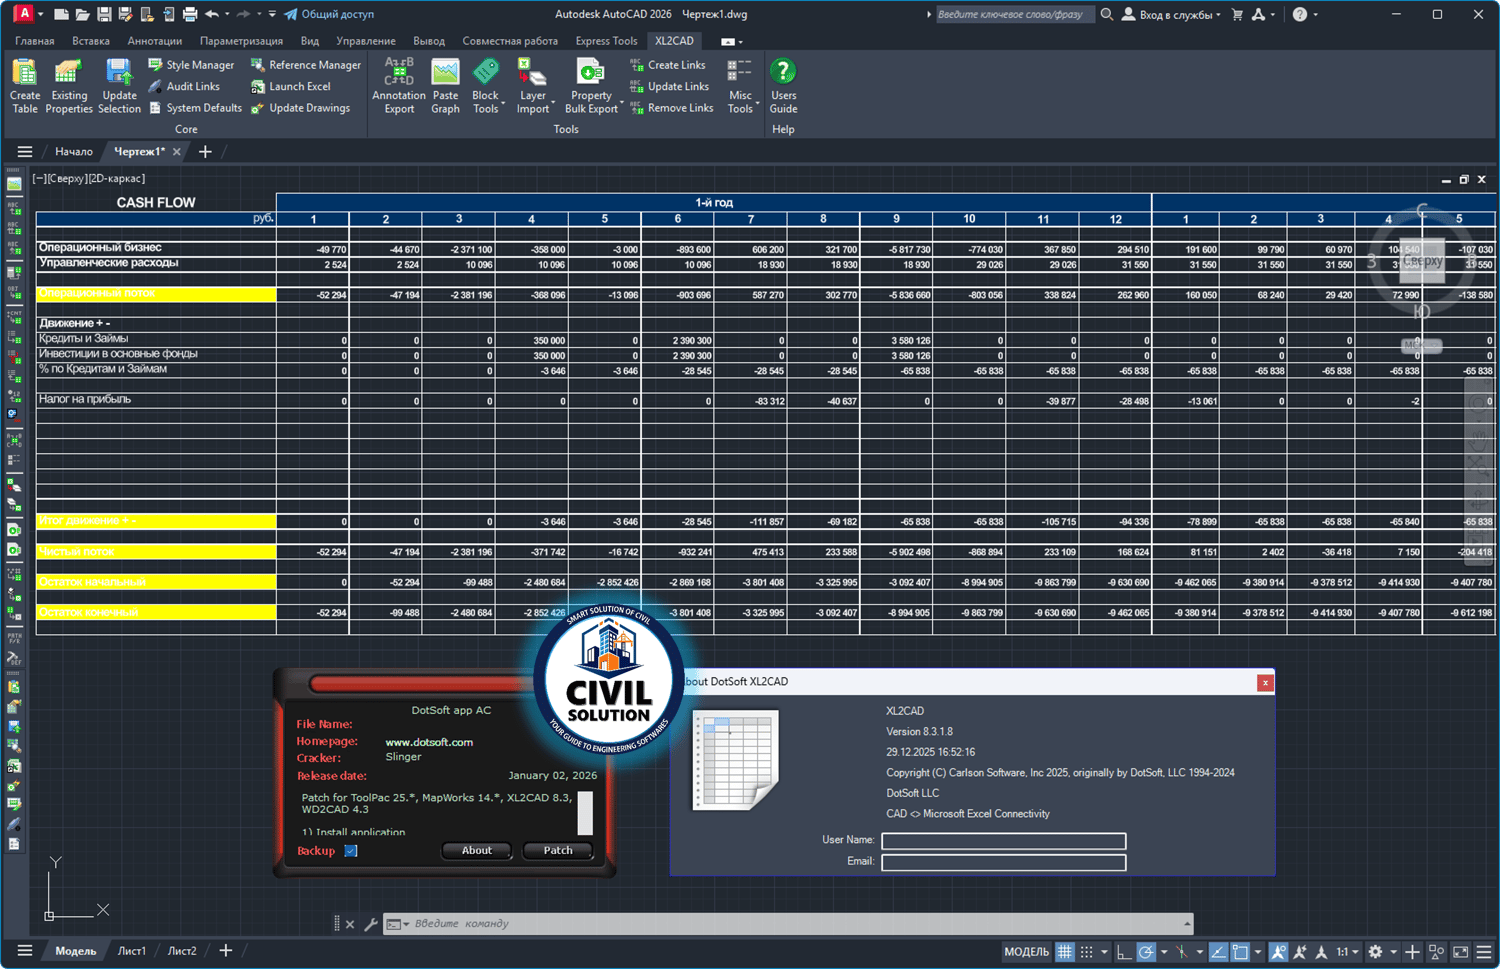
Task: Toggle the drawing grid display
Action: pyautogui.click(x=1065, y=952)
